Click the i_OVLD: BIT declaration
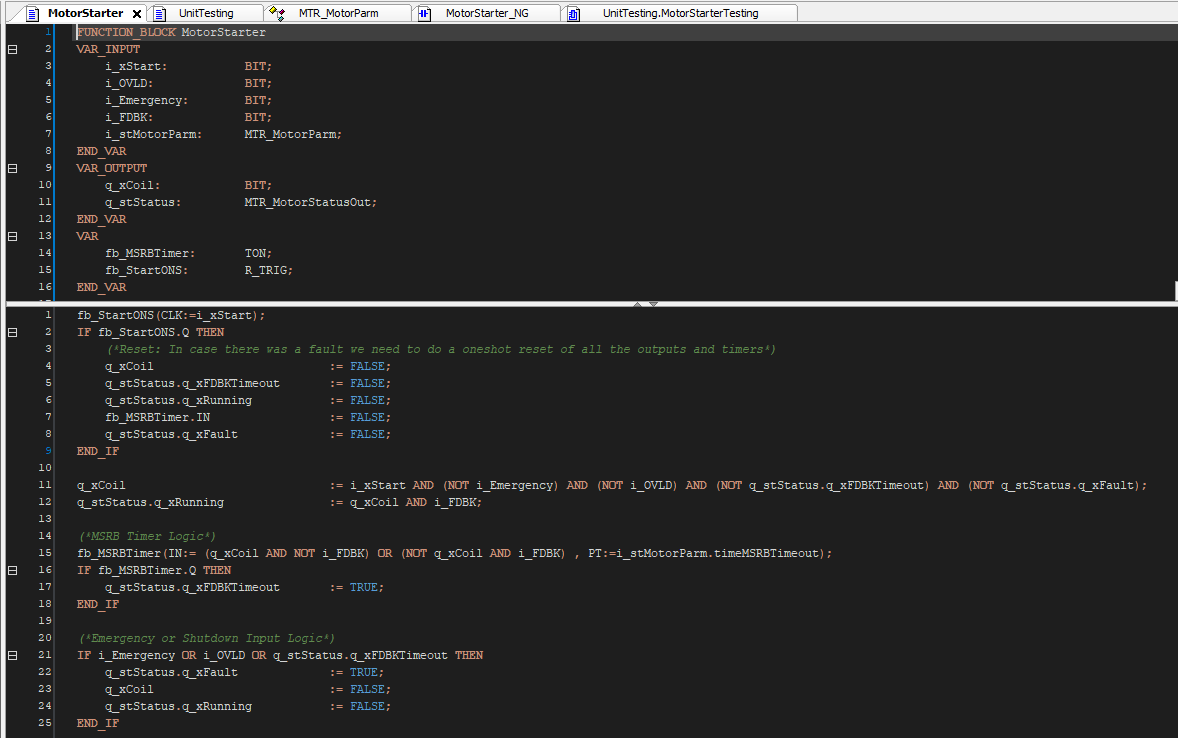1178x738 pixels. pos(189,83)
